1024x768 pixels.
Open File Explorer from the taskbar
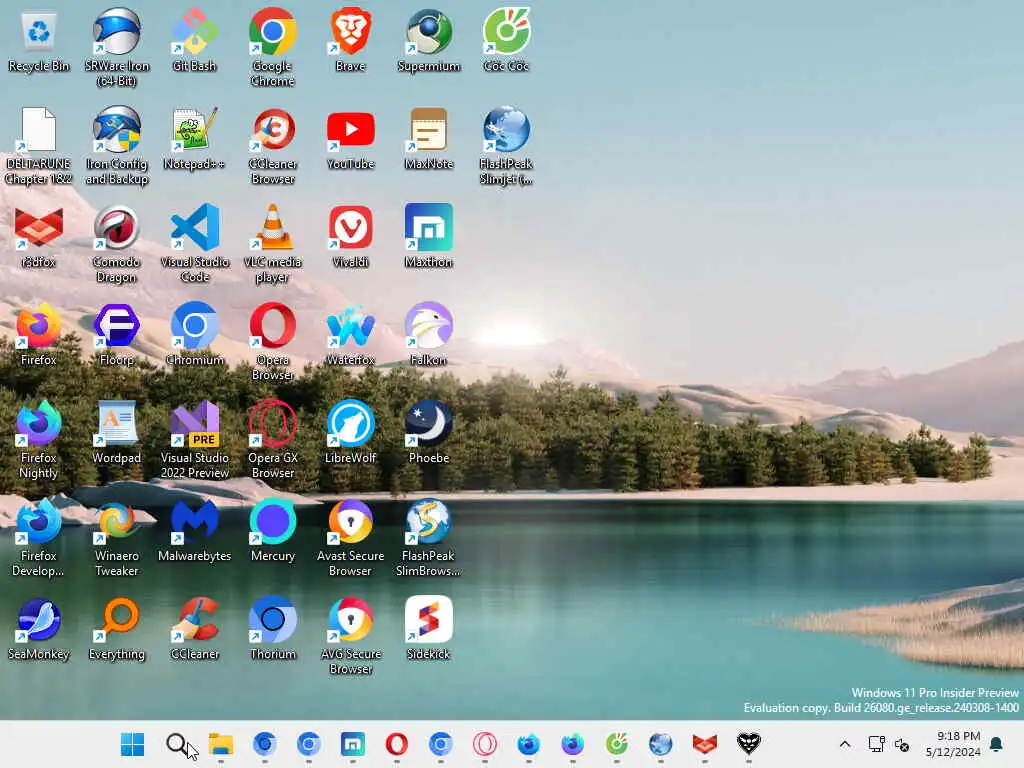[221, 744]
